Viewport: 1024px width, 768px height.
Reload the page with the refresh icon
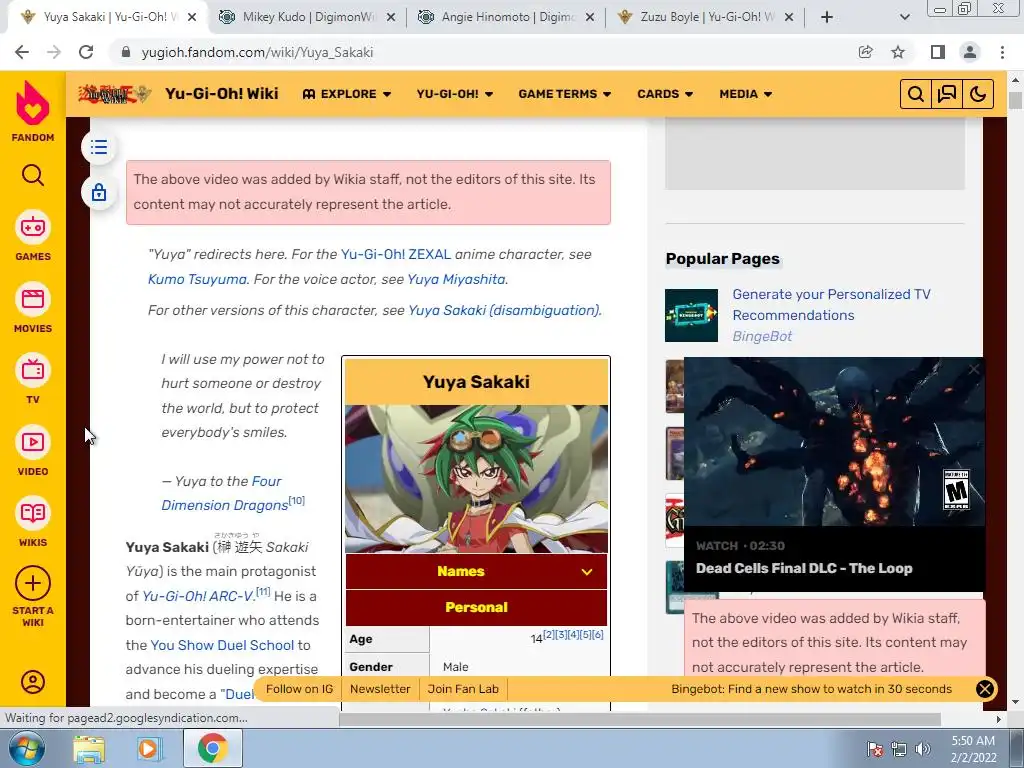86,52
